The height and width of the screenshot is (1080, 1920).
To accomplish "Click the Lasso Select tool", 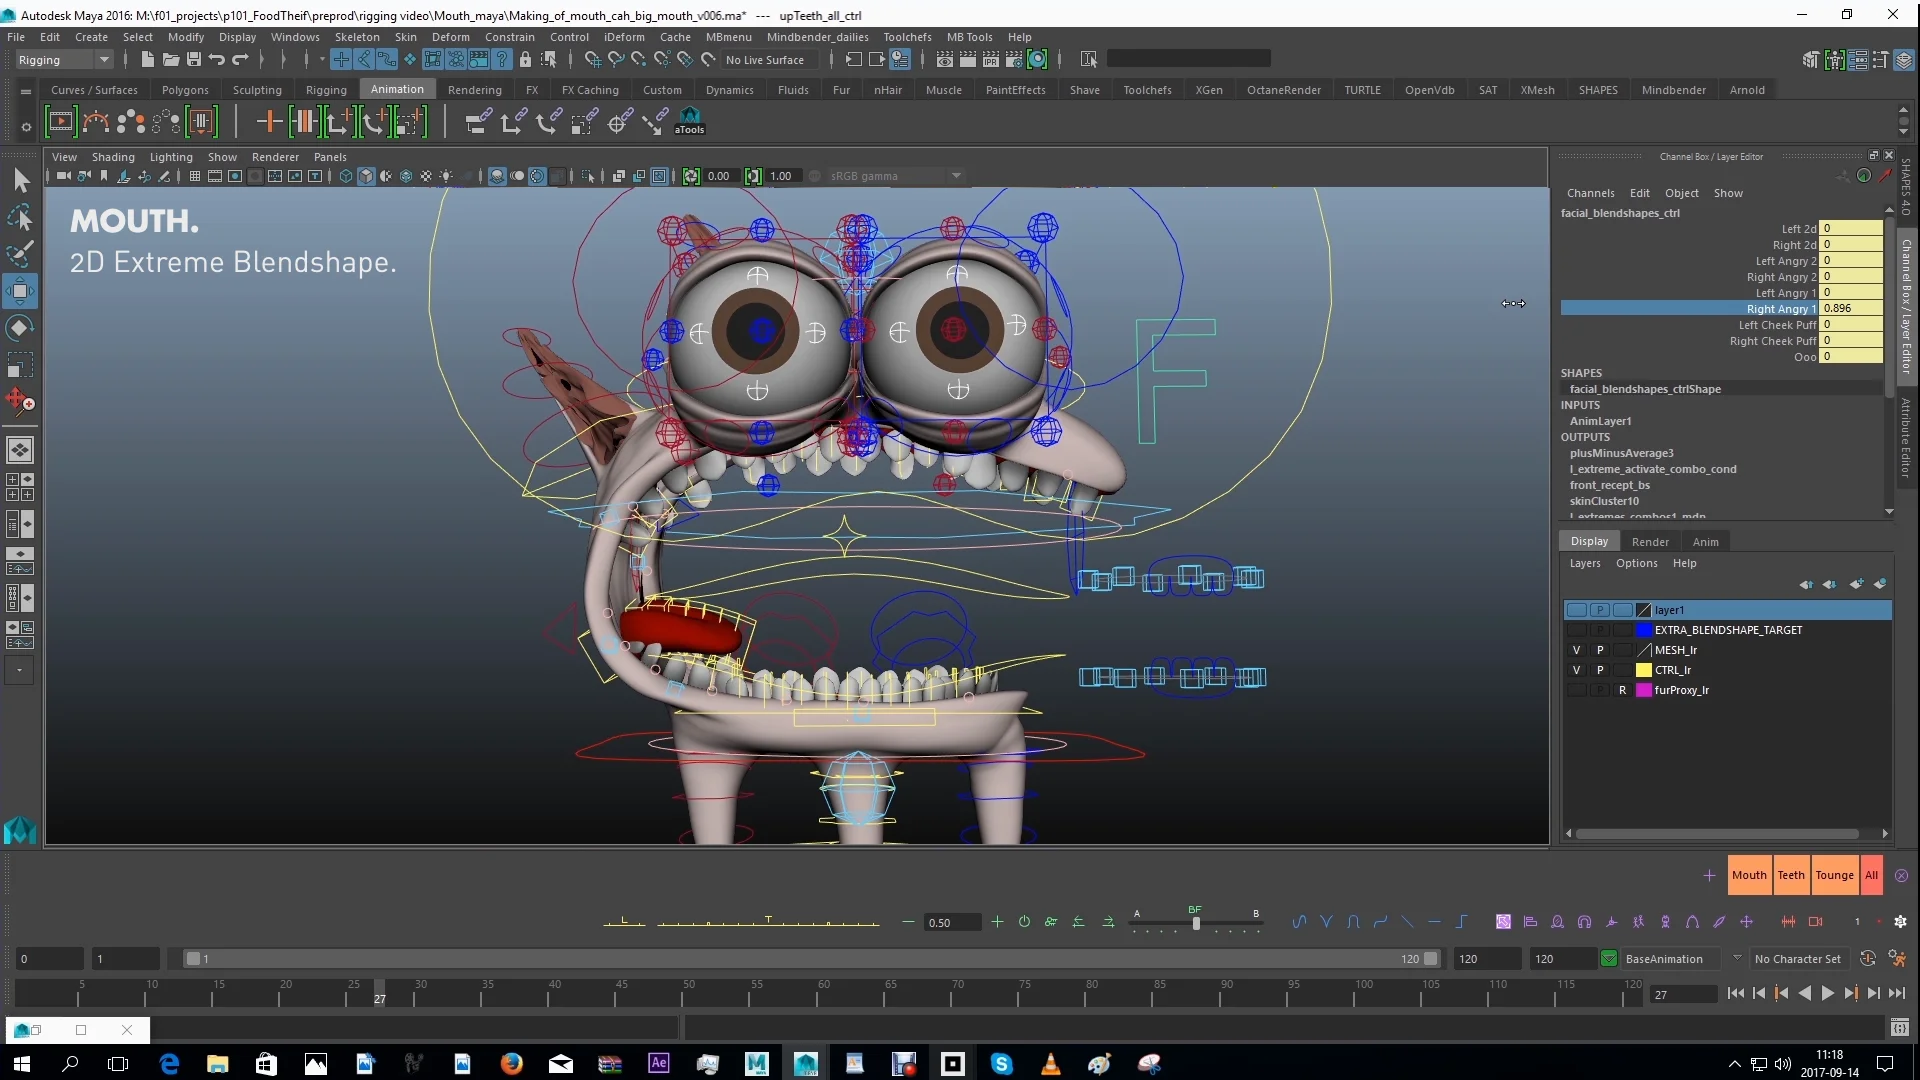I will pyautogui.click(x=20, y=218).
